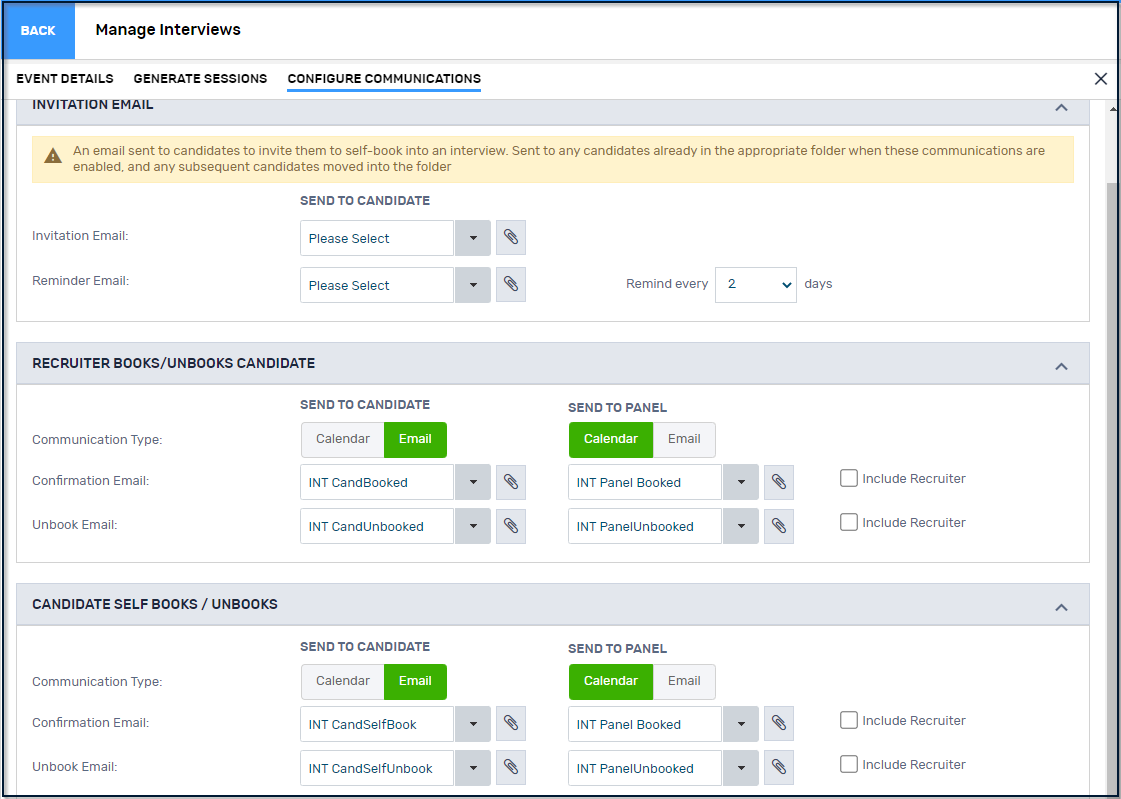Open attachments beside INT CandSelfUnbook dropdown

(510, 768)
